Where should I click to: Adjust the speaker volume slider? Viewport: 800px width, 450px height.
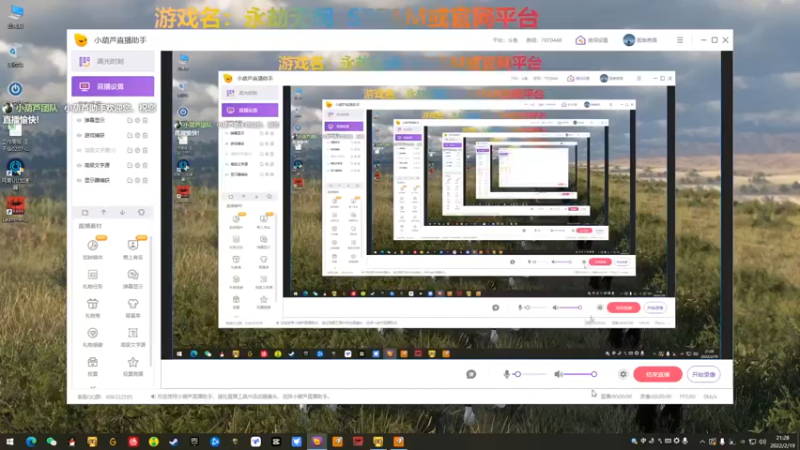click(x=580, y=374)
